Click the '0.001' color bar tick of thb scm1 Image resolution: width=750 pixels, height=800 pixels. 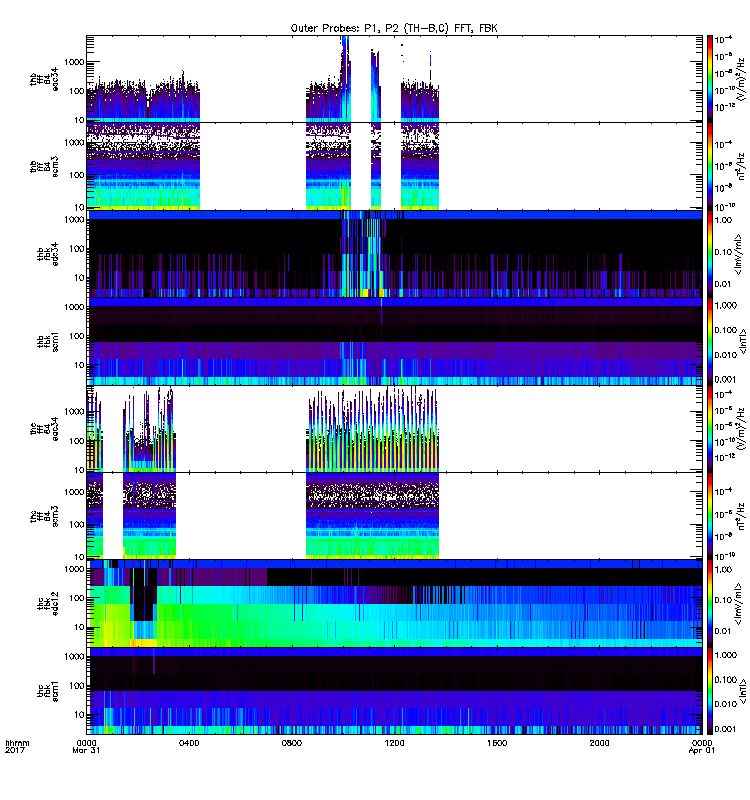coord(726,380)
